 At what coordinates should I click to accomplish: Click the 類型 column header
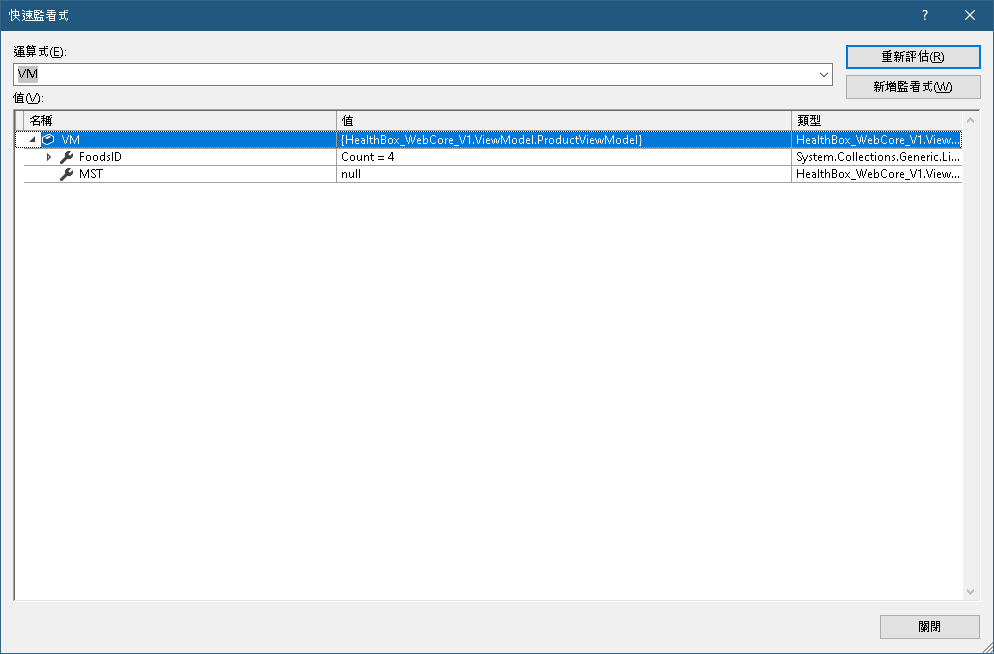point(877,121)
